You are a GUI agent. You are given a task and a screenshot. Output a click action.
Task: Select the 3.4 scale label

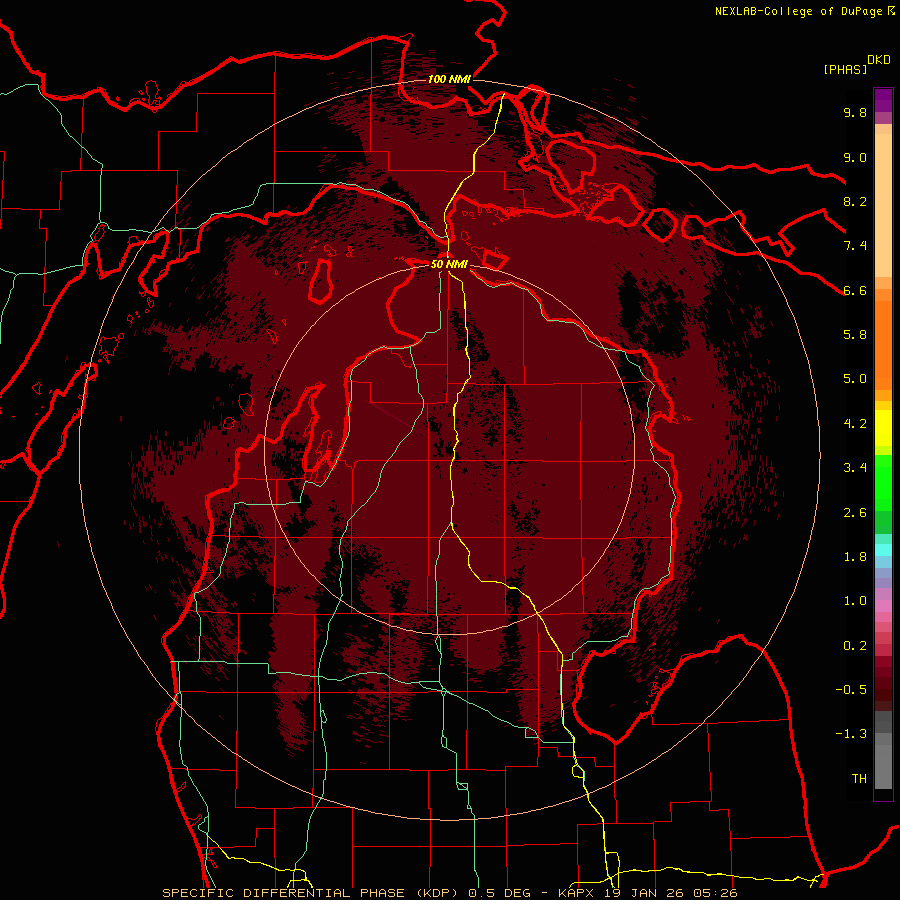click(855, 468)
